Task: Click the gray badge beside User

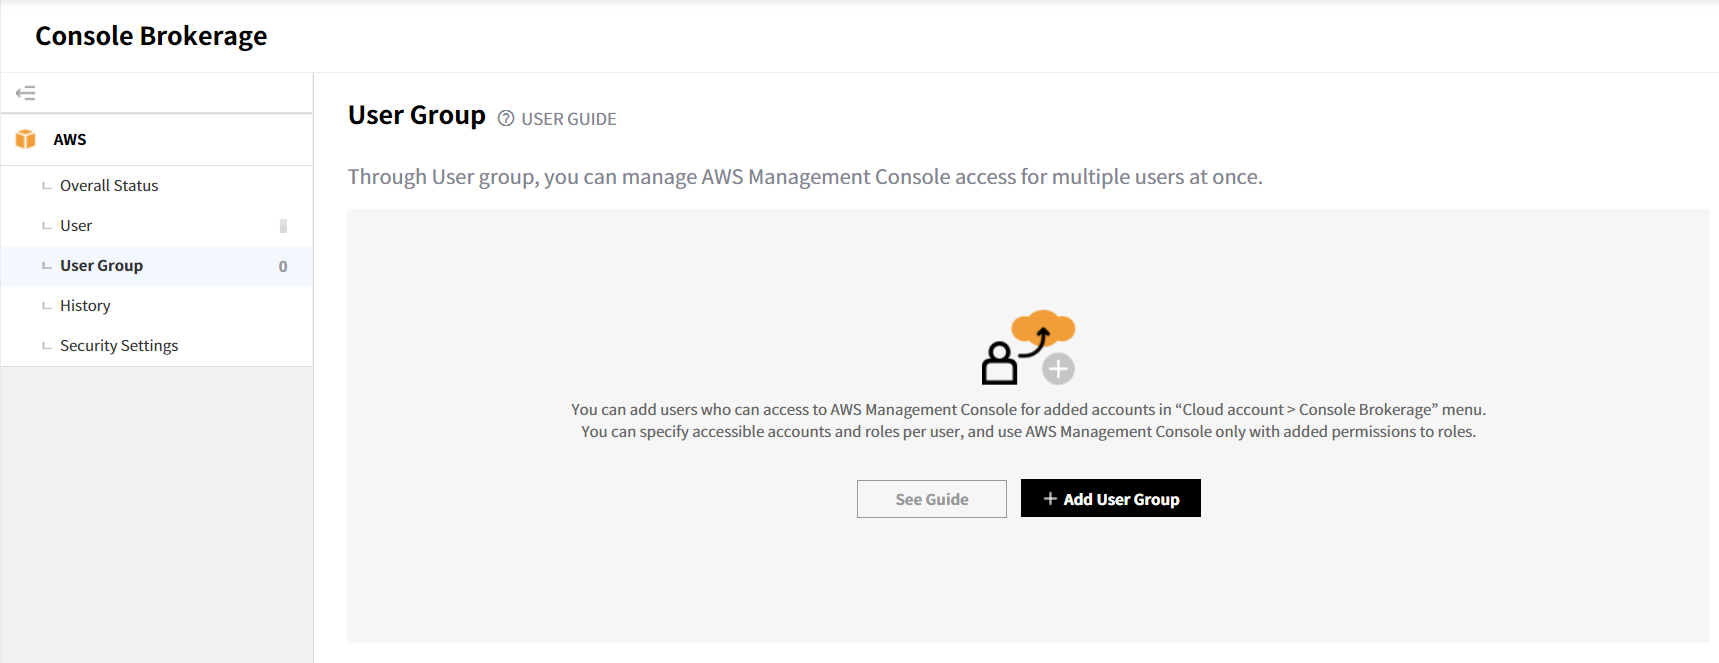Action: pyautogui.click(x=283, y=226)
